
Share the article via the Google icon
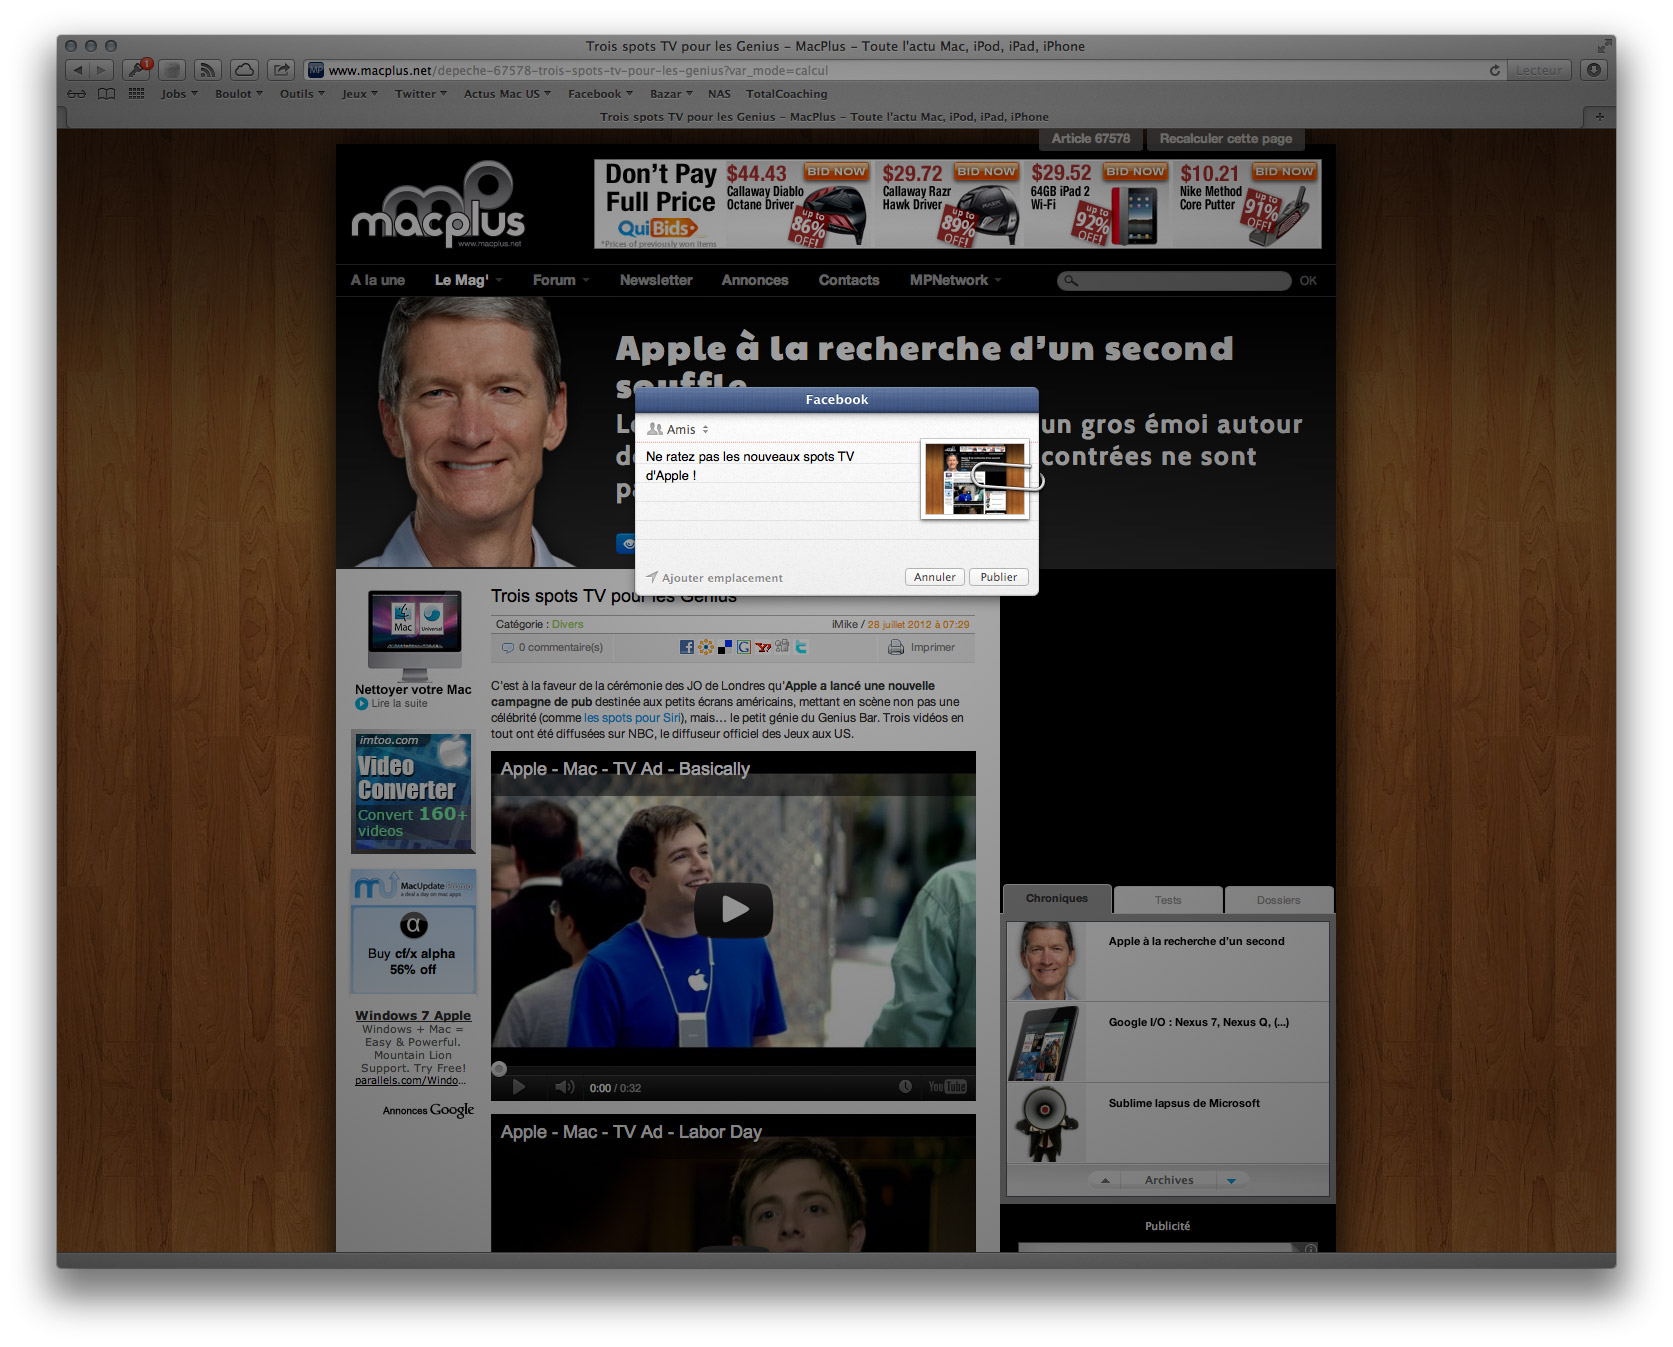click(744, 647)
